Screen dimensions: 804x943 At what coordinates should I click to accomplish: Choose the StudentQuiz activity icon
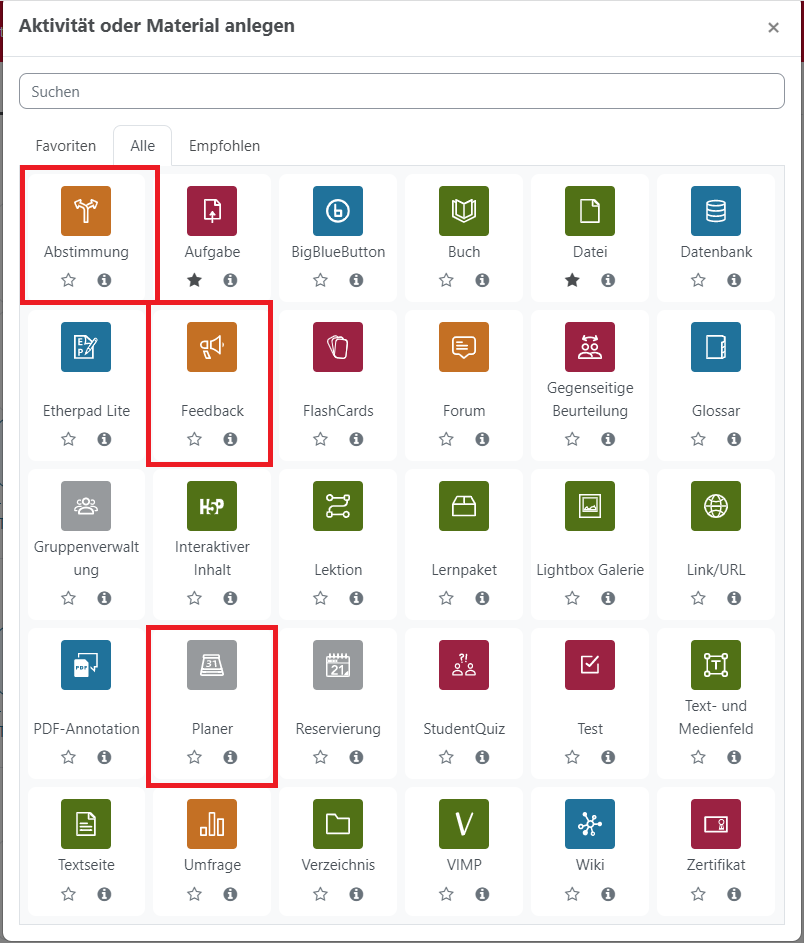[464, 665]
